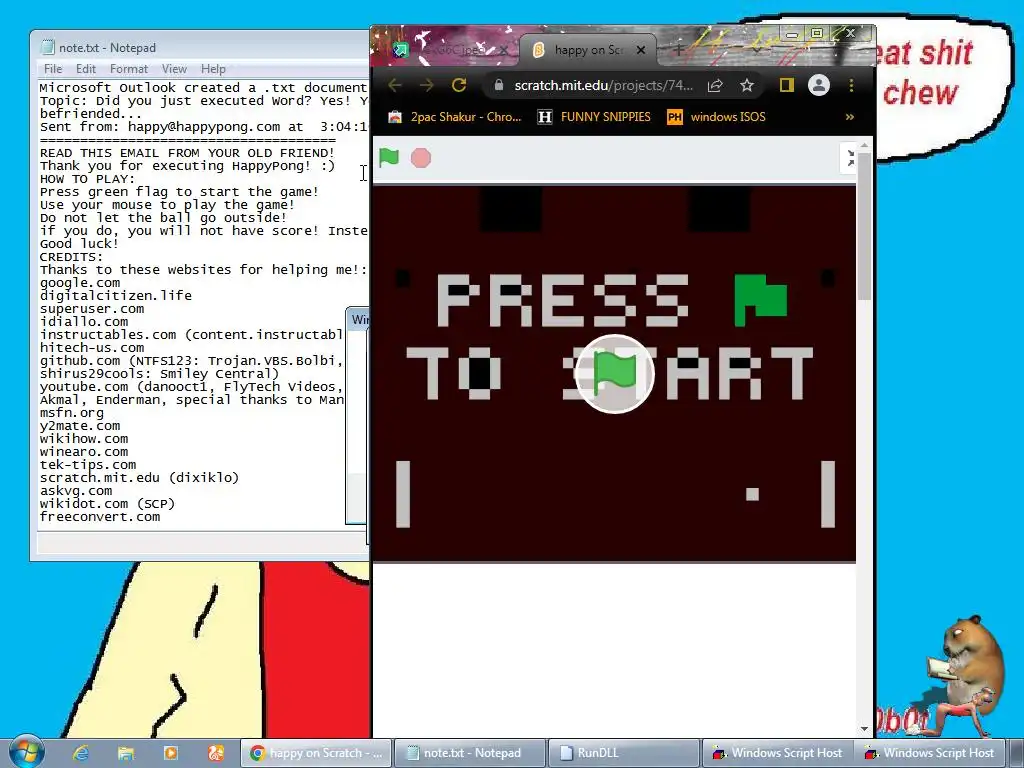Go forward in Chrome

[x=426, y=85]
